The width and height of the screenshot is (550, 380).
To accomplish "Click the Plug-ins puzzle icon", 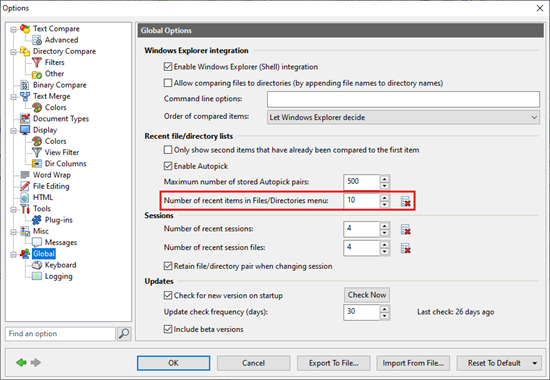I will tap(37, 220).
